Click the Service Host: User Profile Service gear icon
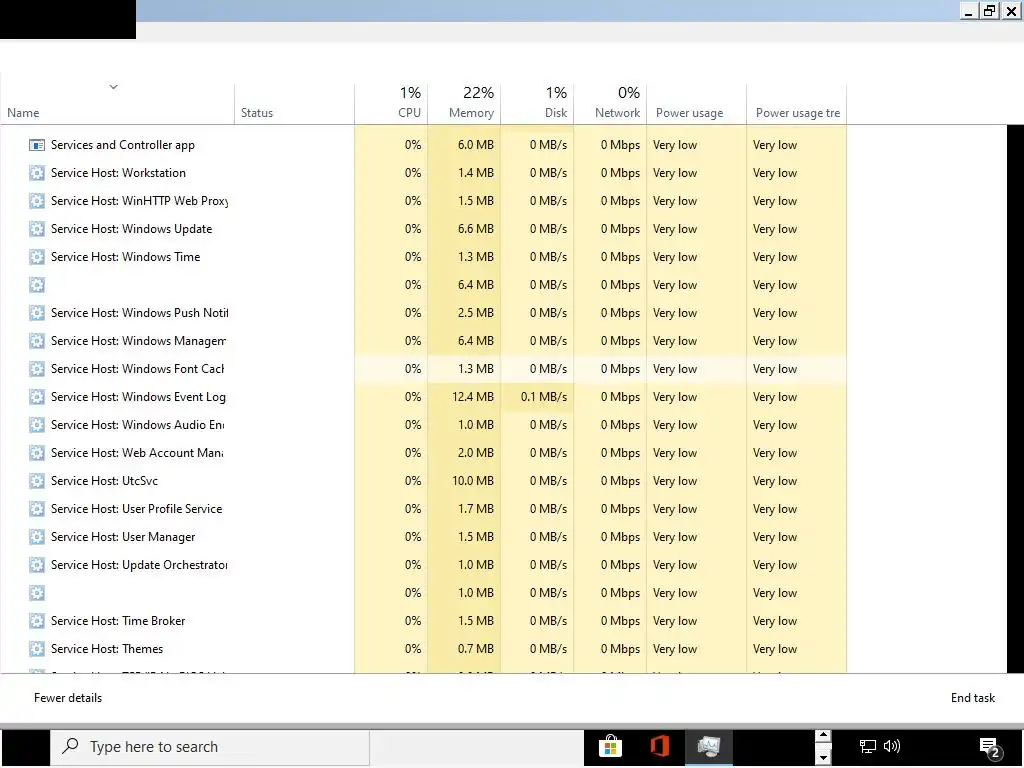The width and height of the screenshot is (1024, 768). 37,509
